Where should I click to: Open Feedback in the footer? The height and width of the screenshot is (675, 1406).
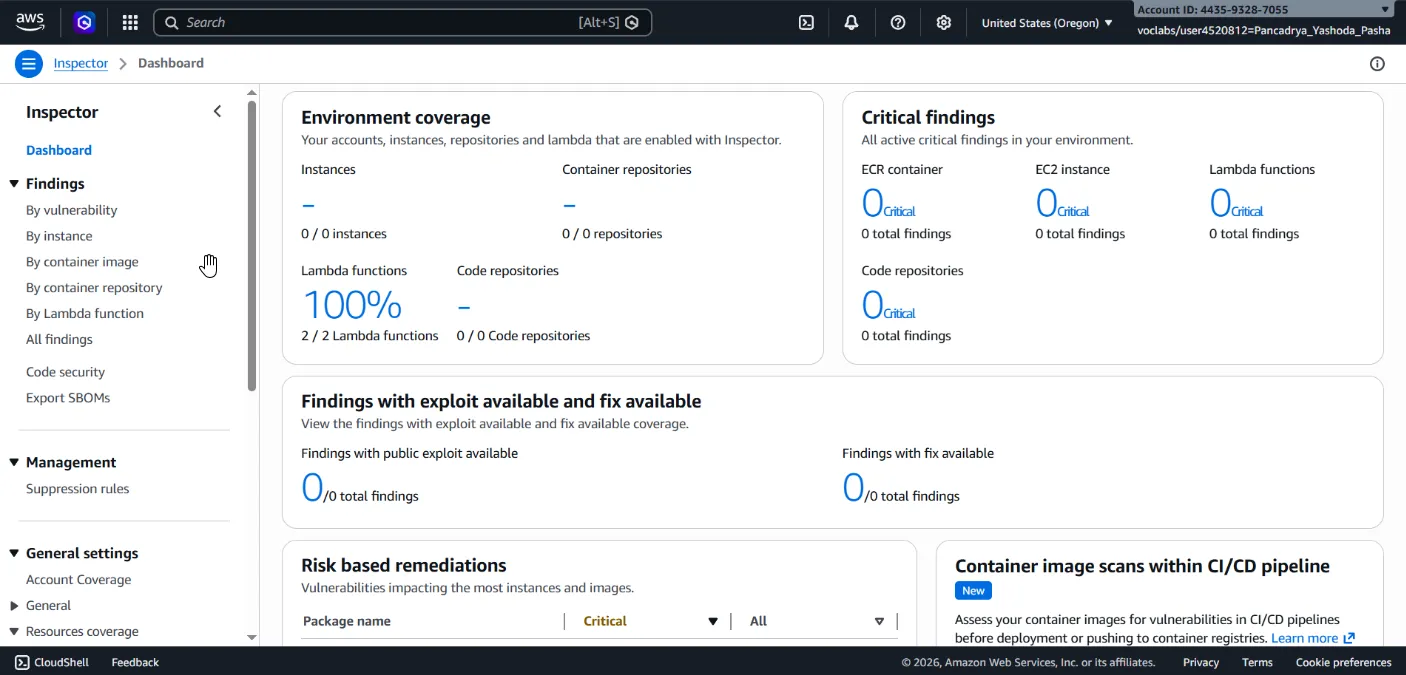135,662
